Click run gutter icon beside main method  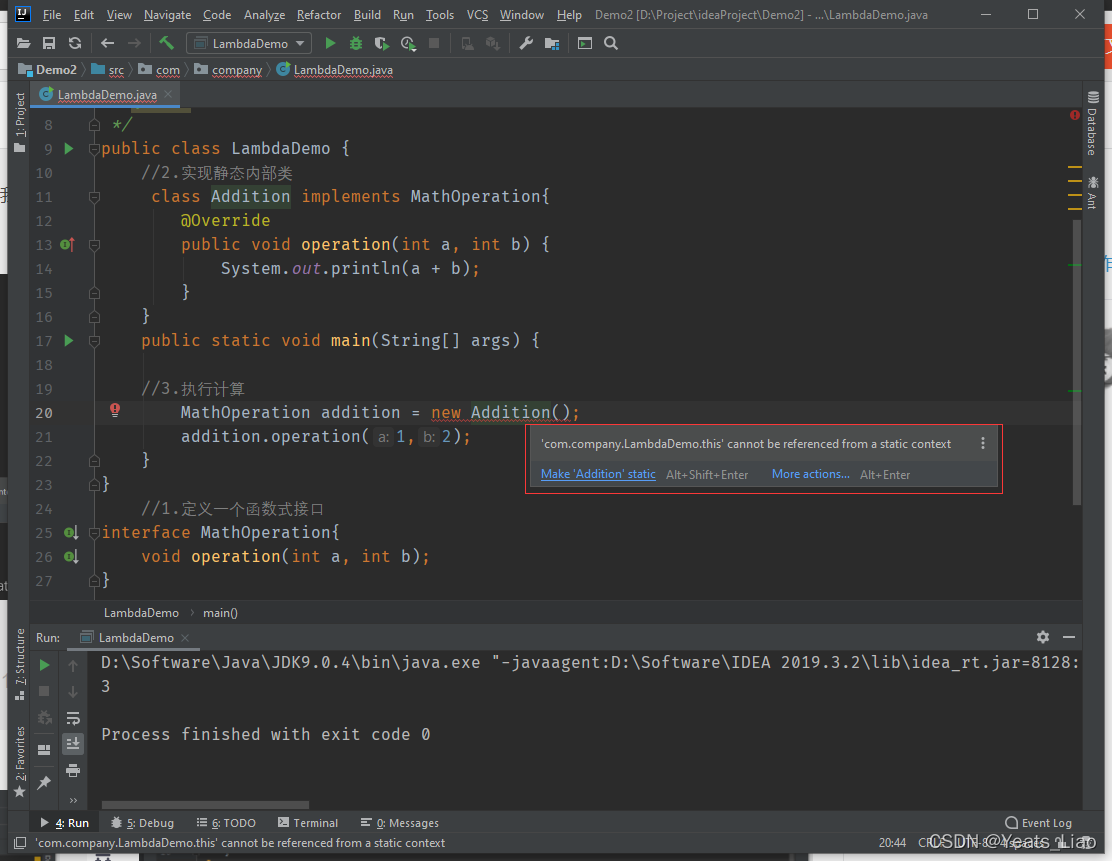tap(69, 340)
